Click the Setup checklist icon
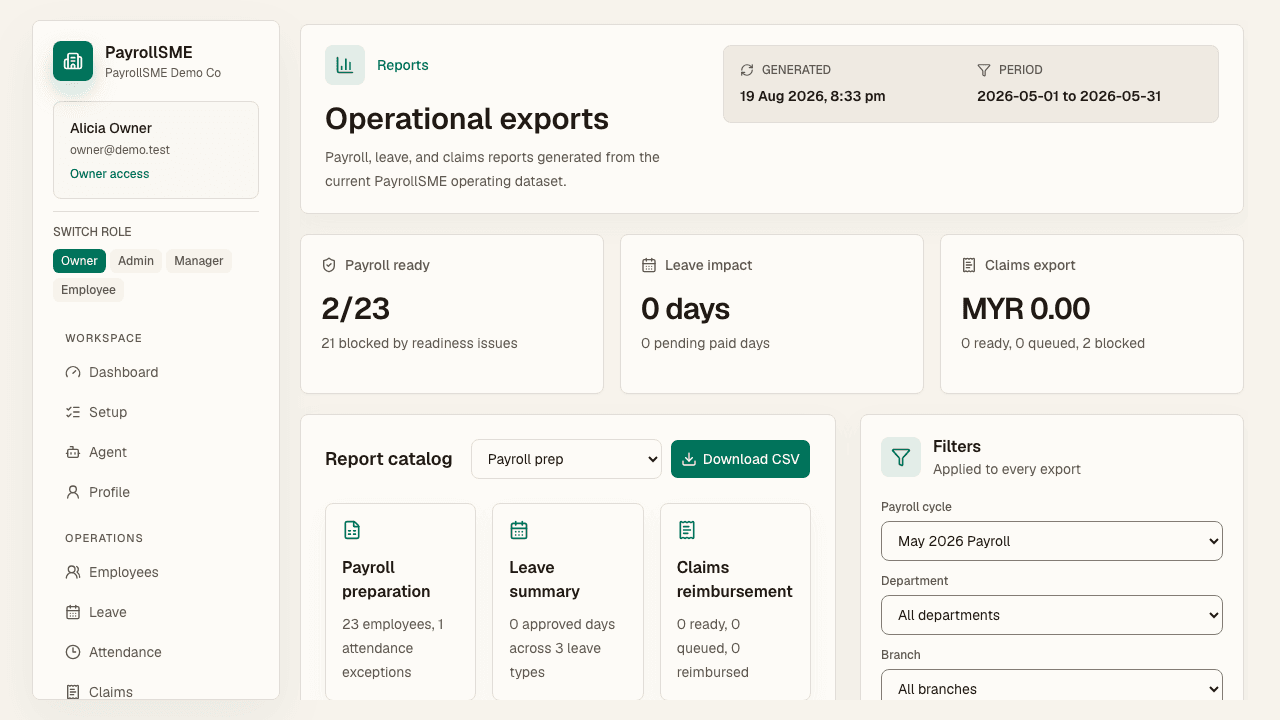This screenshot has height=720, width=1280. pyautogui.click(x=73, y=412)
